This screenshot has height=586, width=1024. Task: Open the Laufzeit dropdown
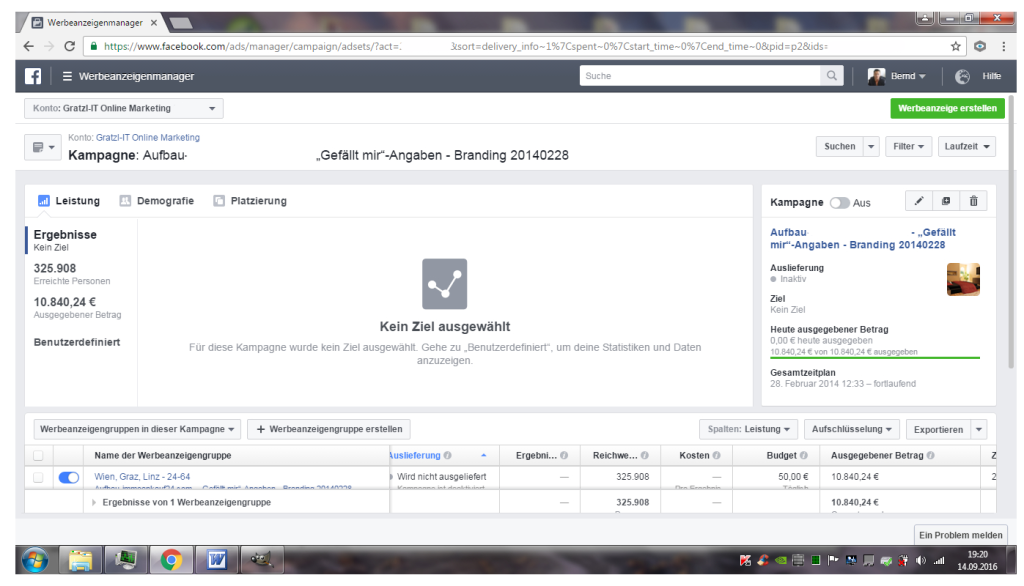(x=969, y=146)
